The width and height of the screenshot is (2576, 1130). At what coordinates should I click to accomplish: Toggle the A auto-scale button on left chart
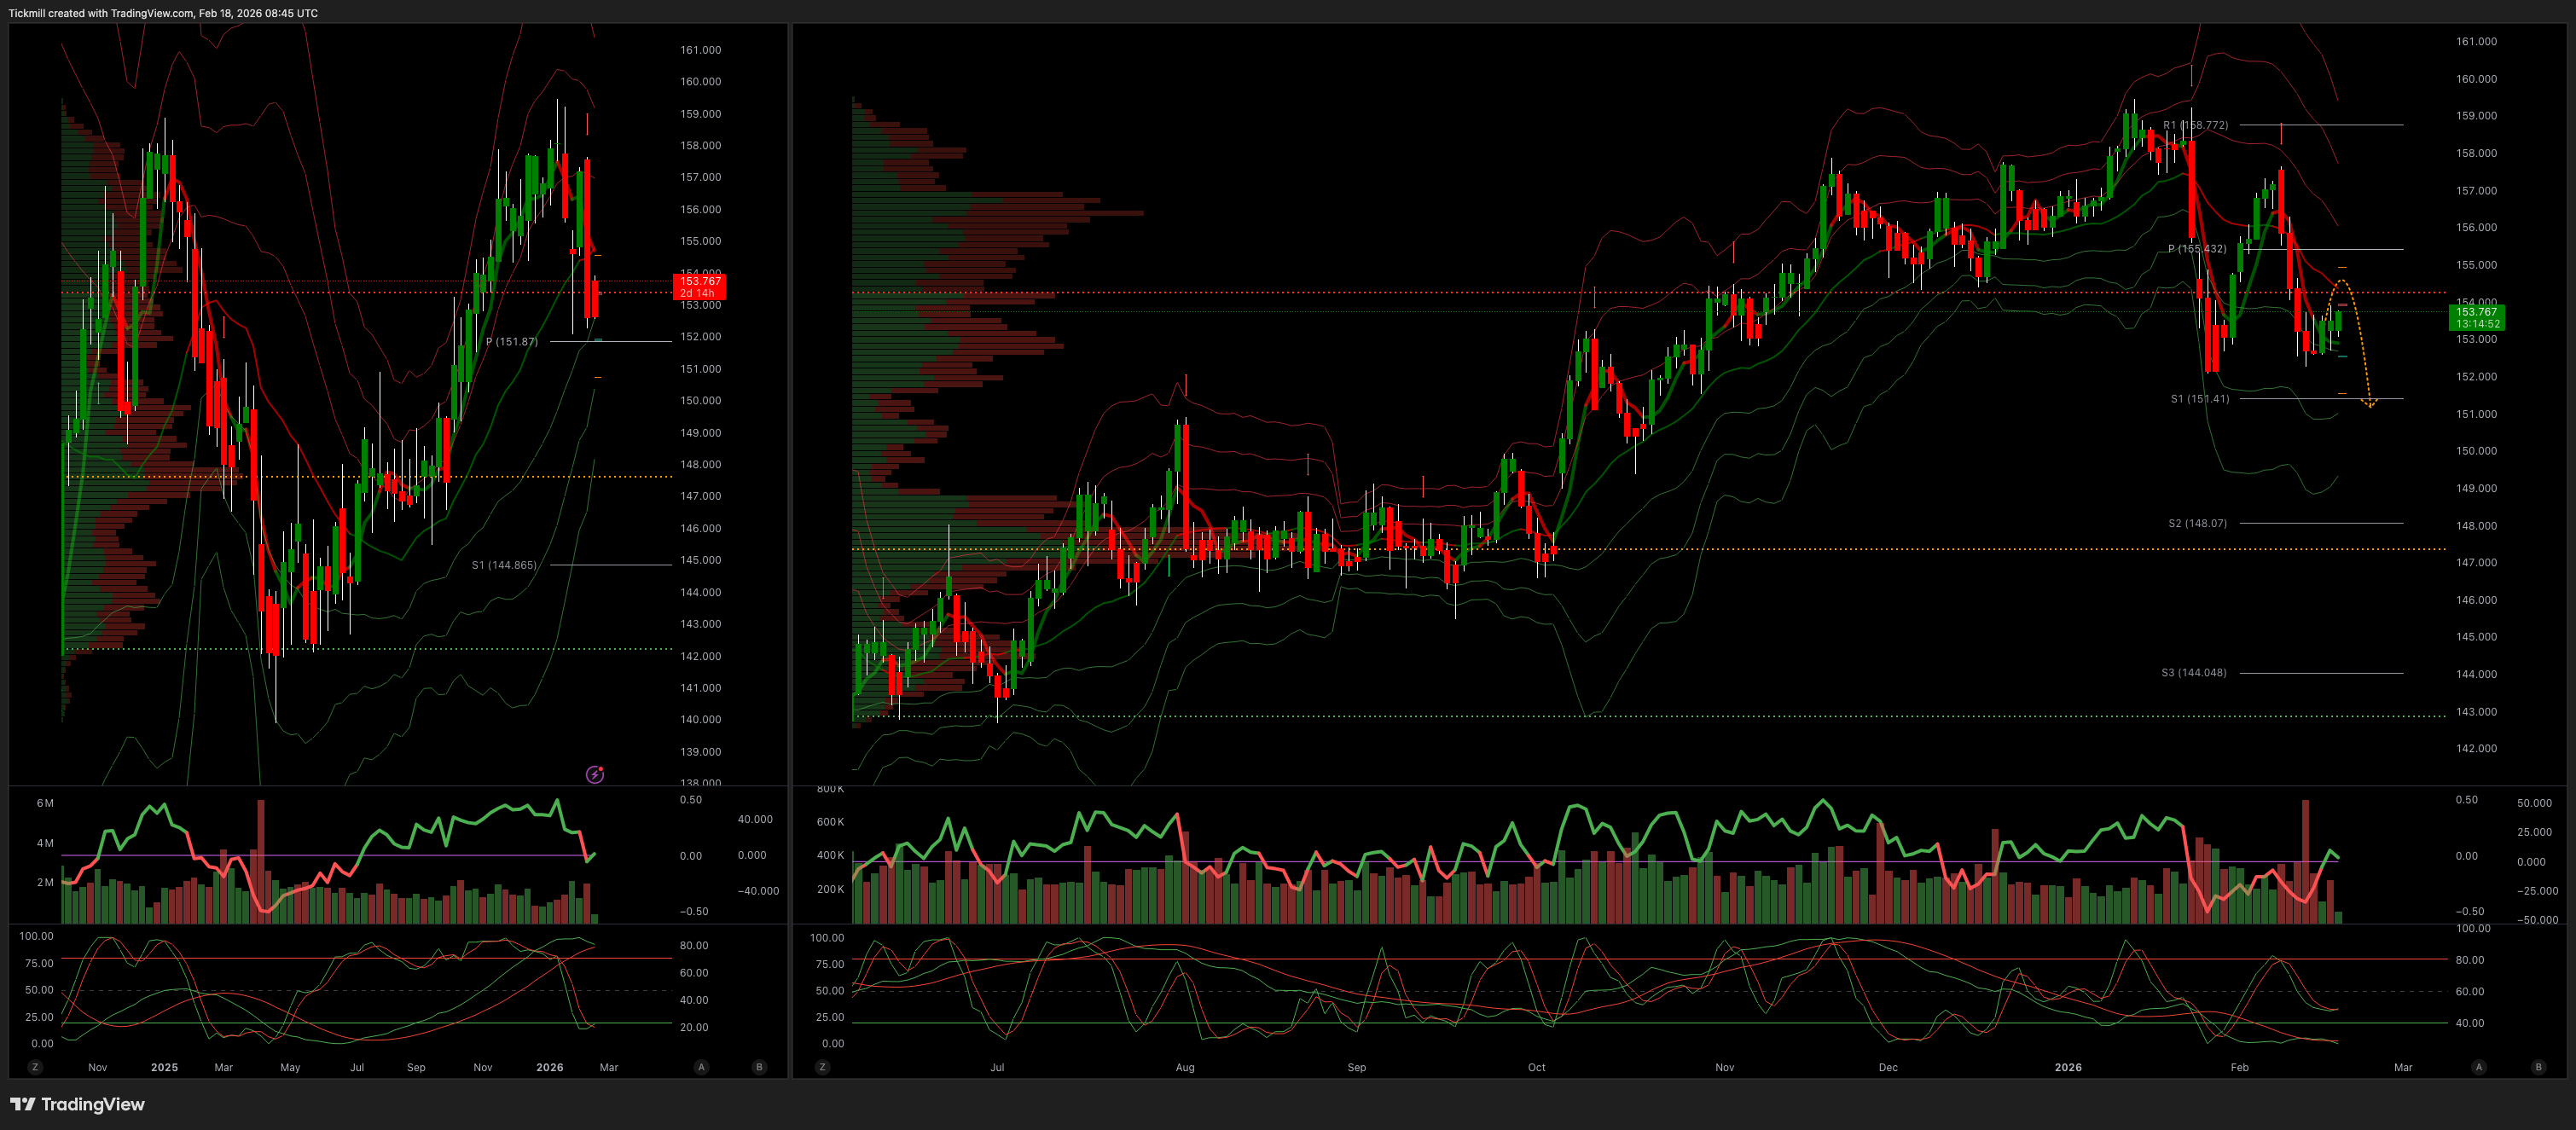tap(701, 1067)
